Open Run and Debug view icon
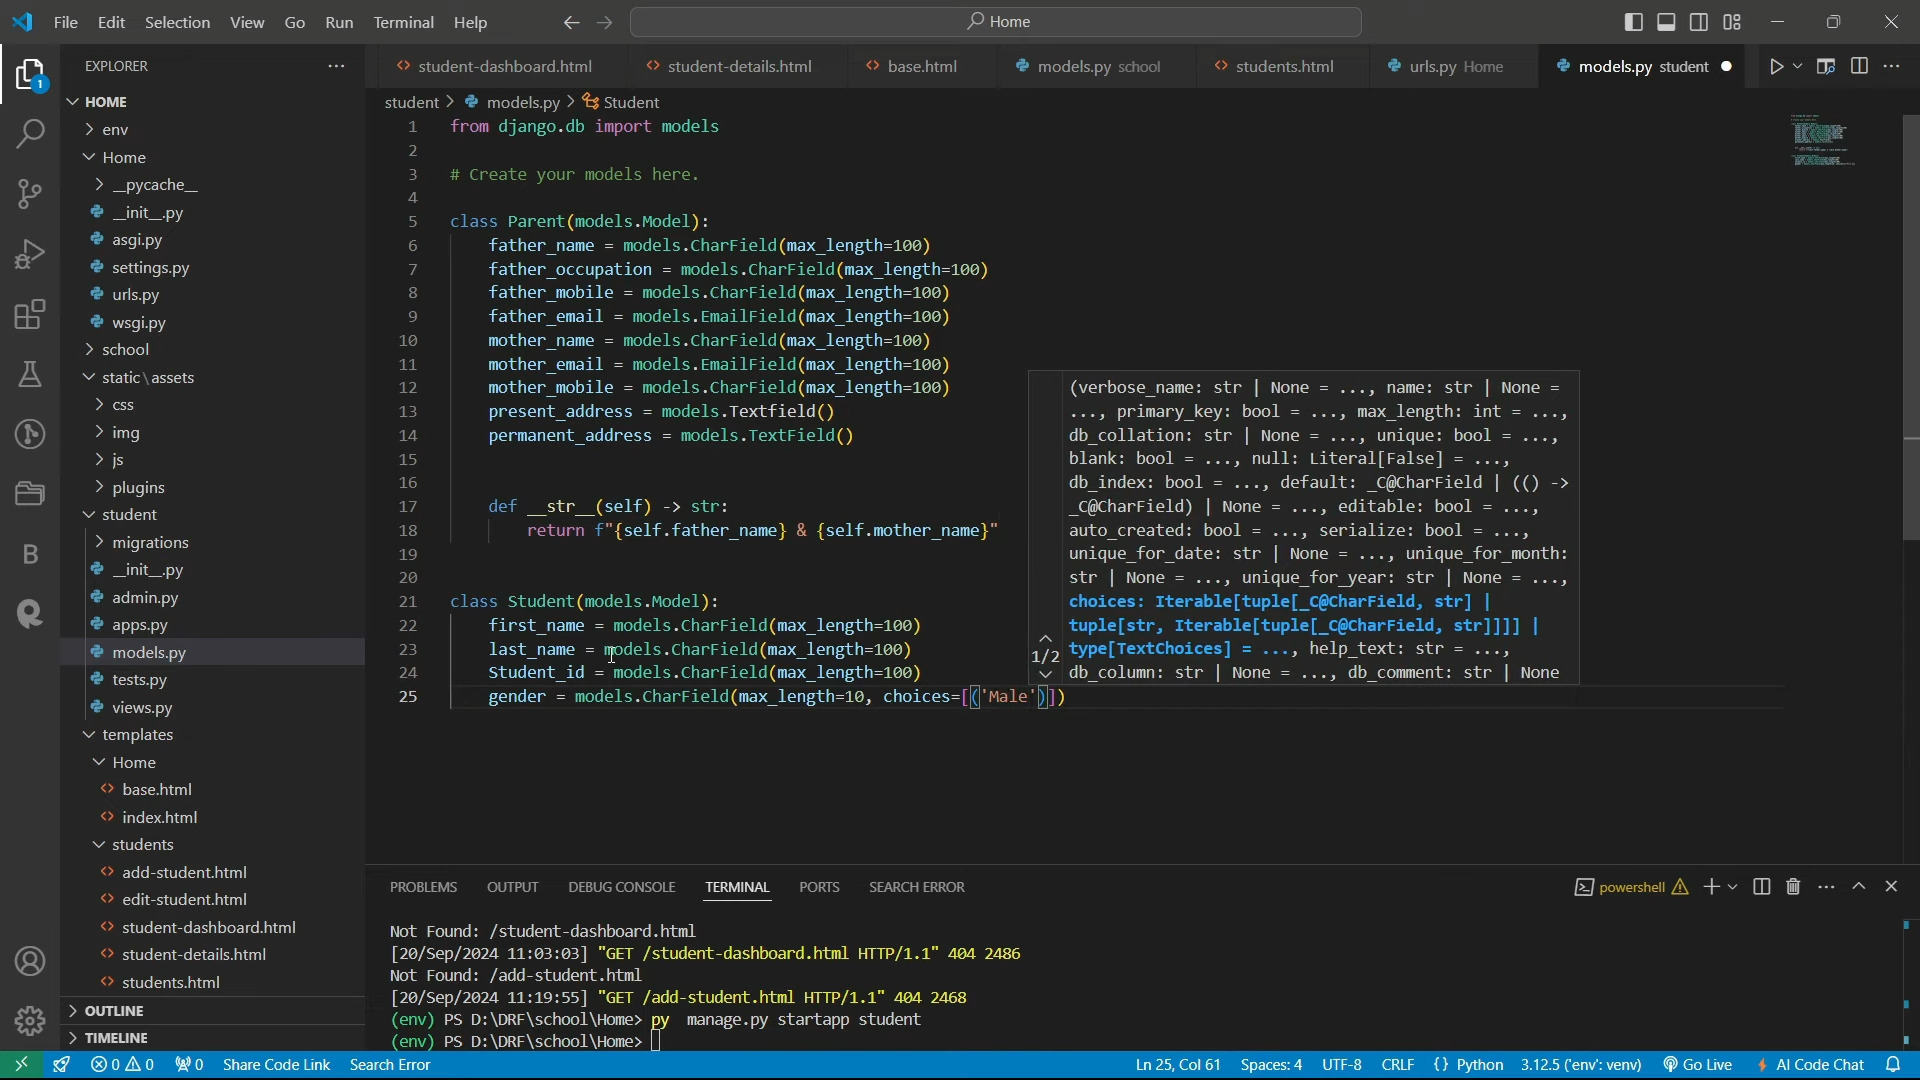 tap(30, 254)
